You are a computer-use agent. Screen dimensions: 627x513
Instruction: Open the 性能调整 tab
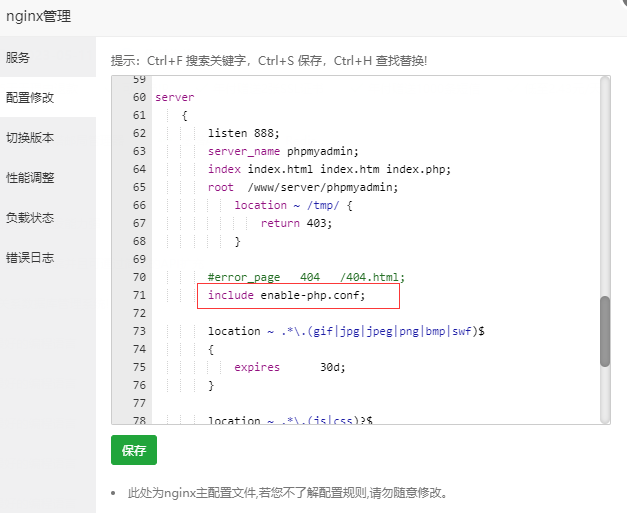click(x=30, y=178)
